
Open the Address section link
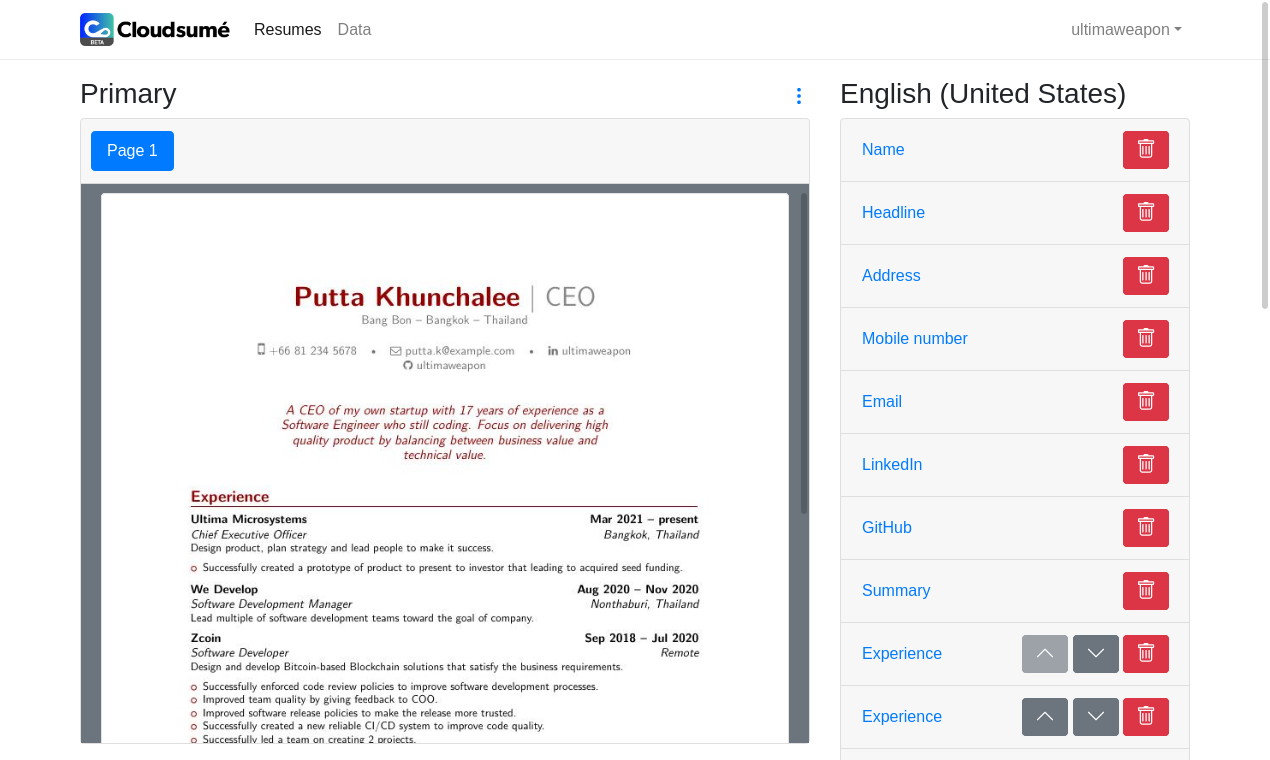tap(891, 276)
